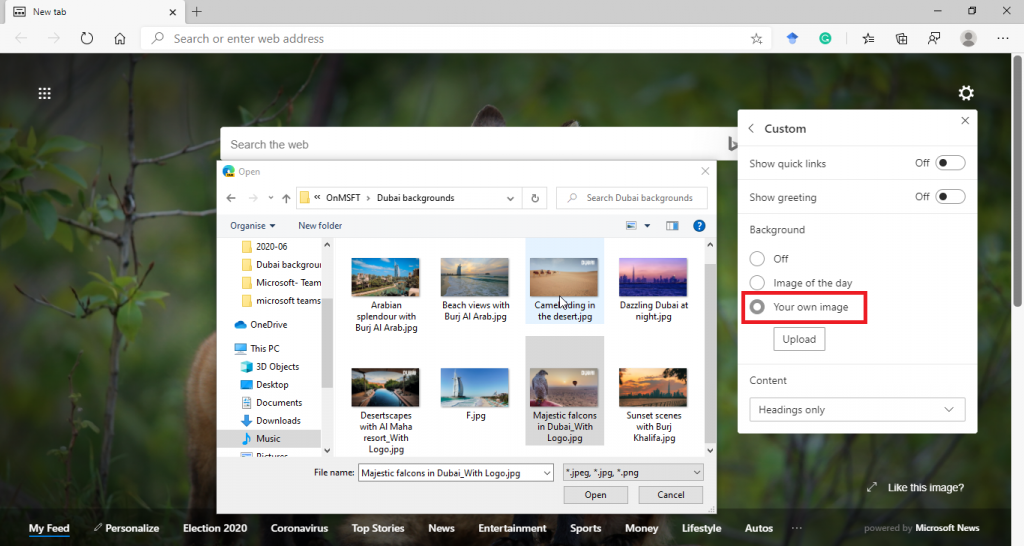This screenshot has width=1024, height=546.
Task: Toggle Show greeting switch
Action: coord(950,197)
